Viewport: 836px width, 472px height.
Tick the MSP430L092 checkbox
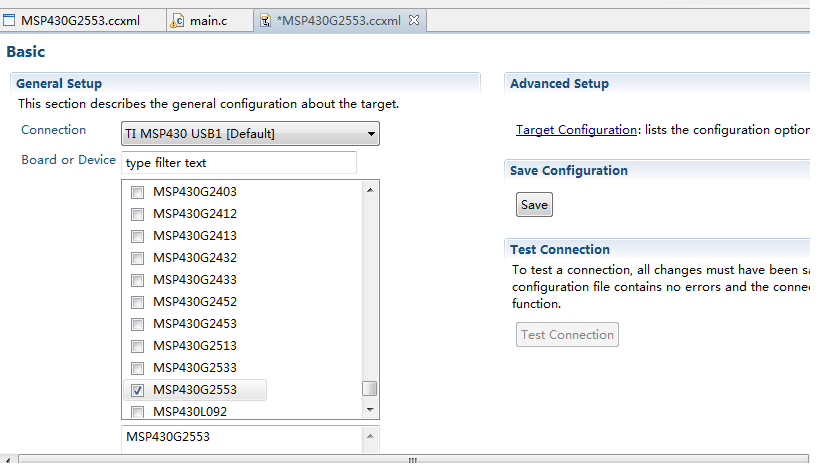pos(138,412)
